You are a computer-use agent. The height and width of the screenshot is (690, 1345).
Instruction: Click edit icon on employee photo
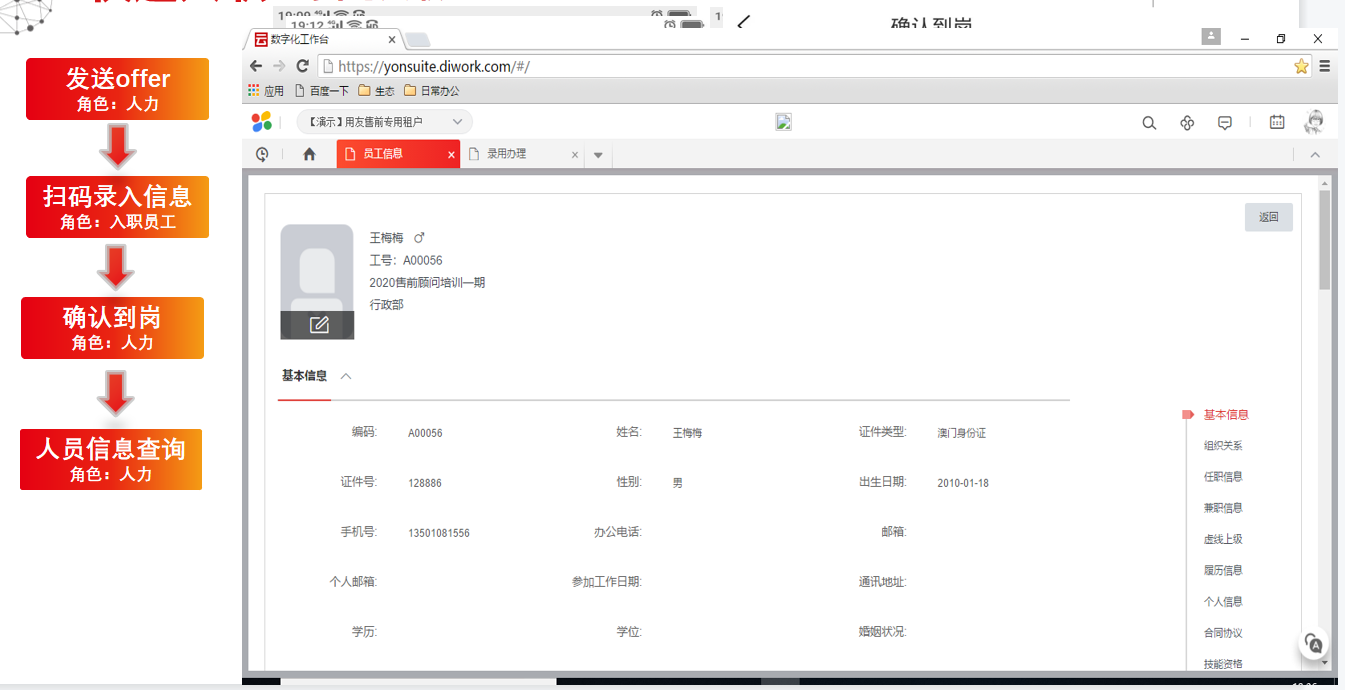point(318,325)
